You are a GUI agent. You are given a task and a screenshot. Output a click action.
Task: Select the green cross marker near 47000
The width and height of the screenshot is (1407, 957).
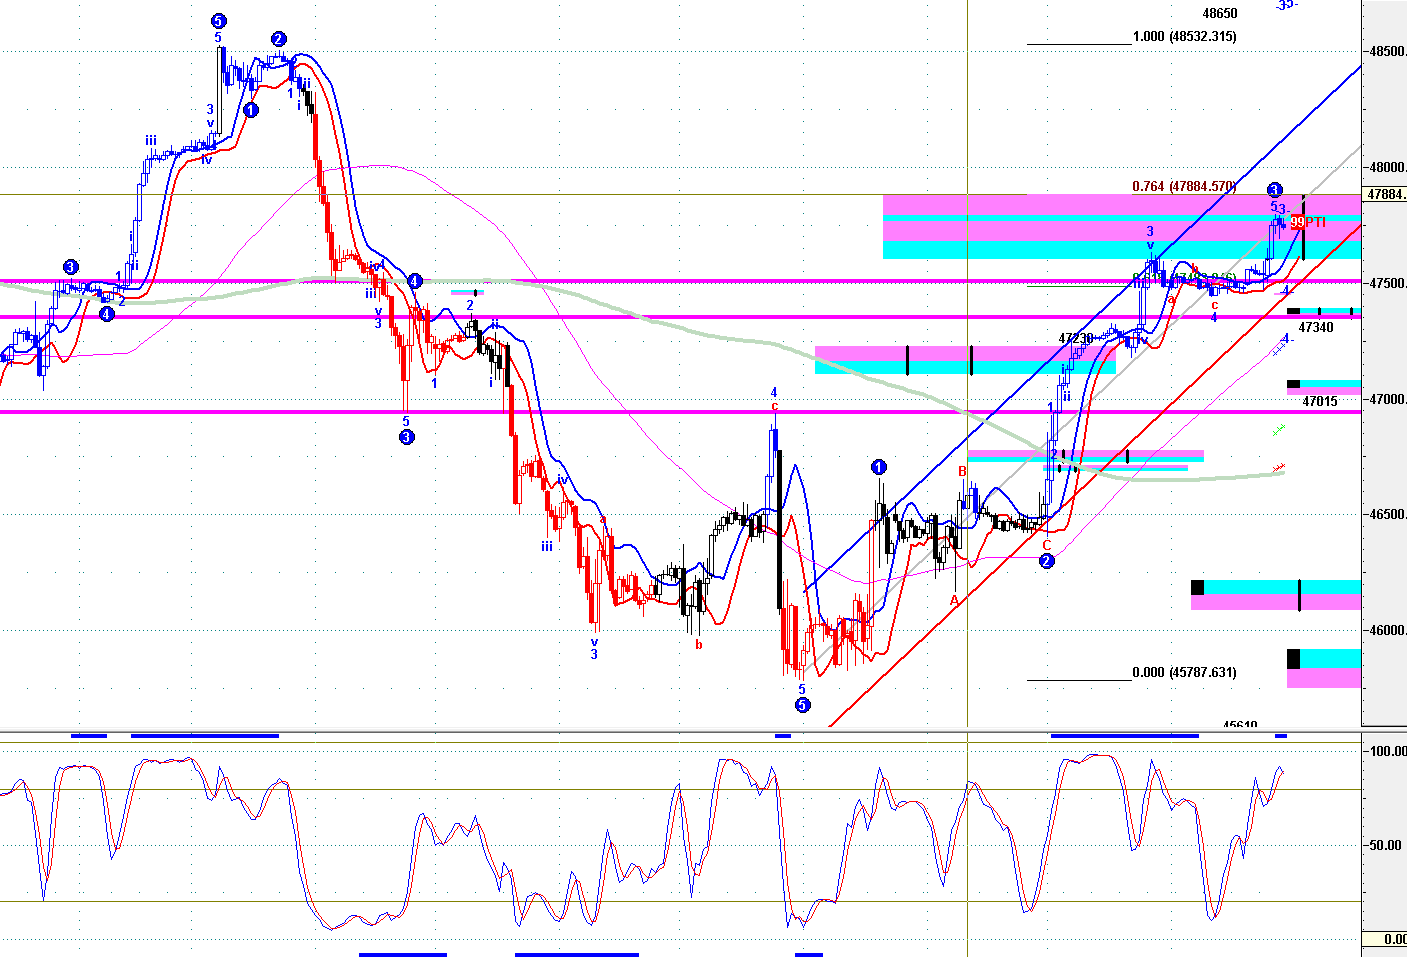point(1278,430)
